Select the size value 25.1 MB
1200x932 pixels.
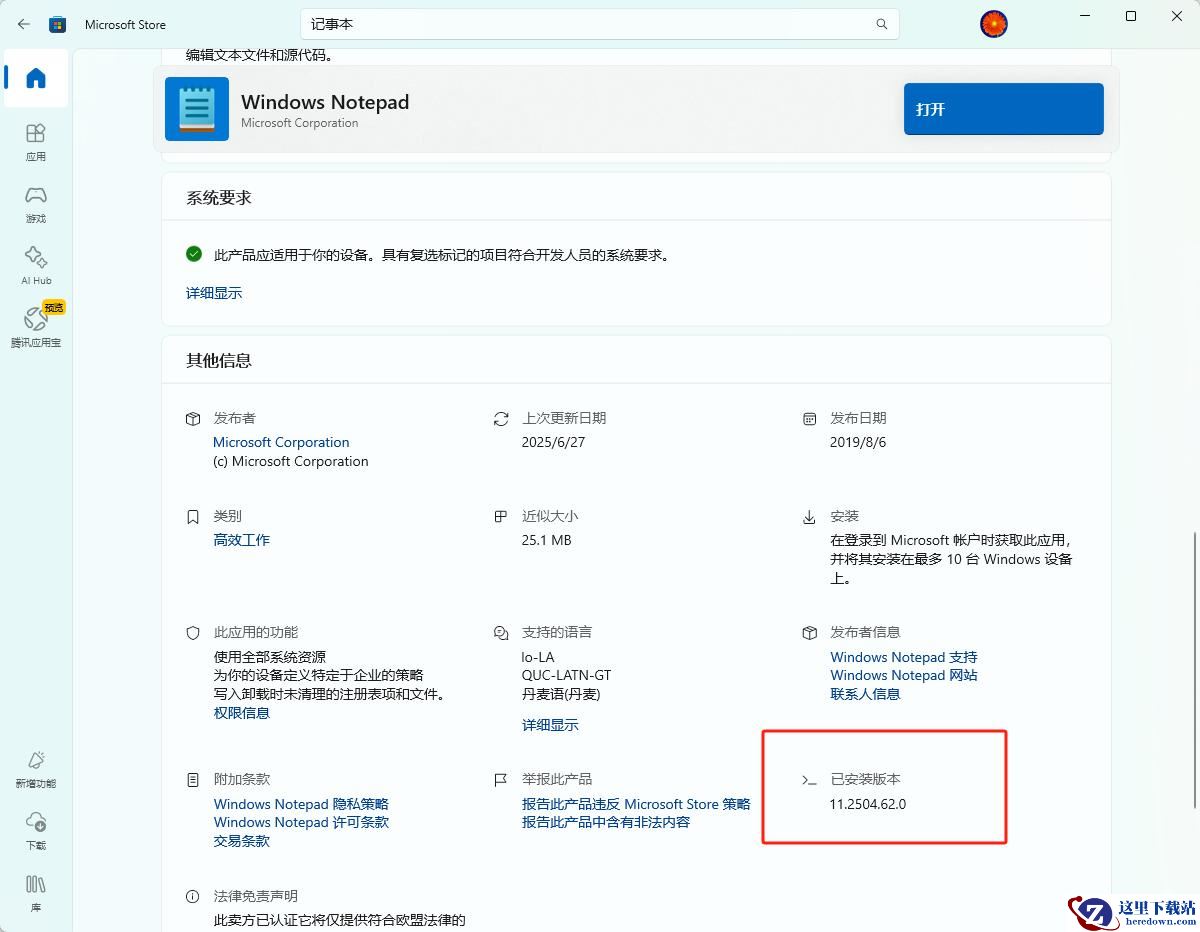tap(547, 540)
